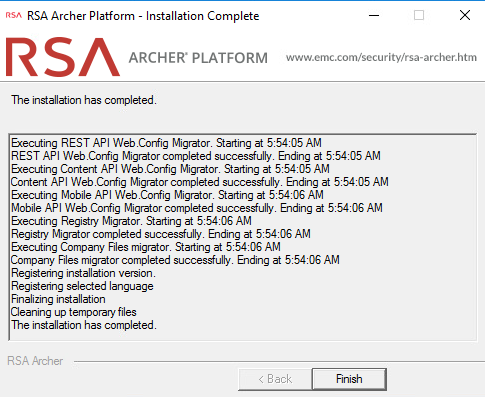This screenshot has width=485, height=397.
Task: Click the Finish button
Action: (x=349, y=379)
